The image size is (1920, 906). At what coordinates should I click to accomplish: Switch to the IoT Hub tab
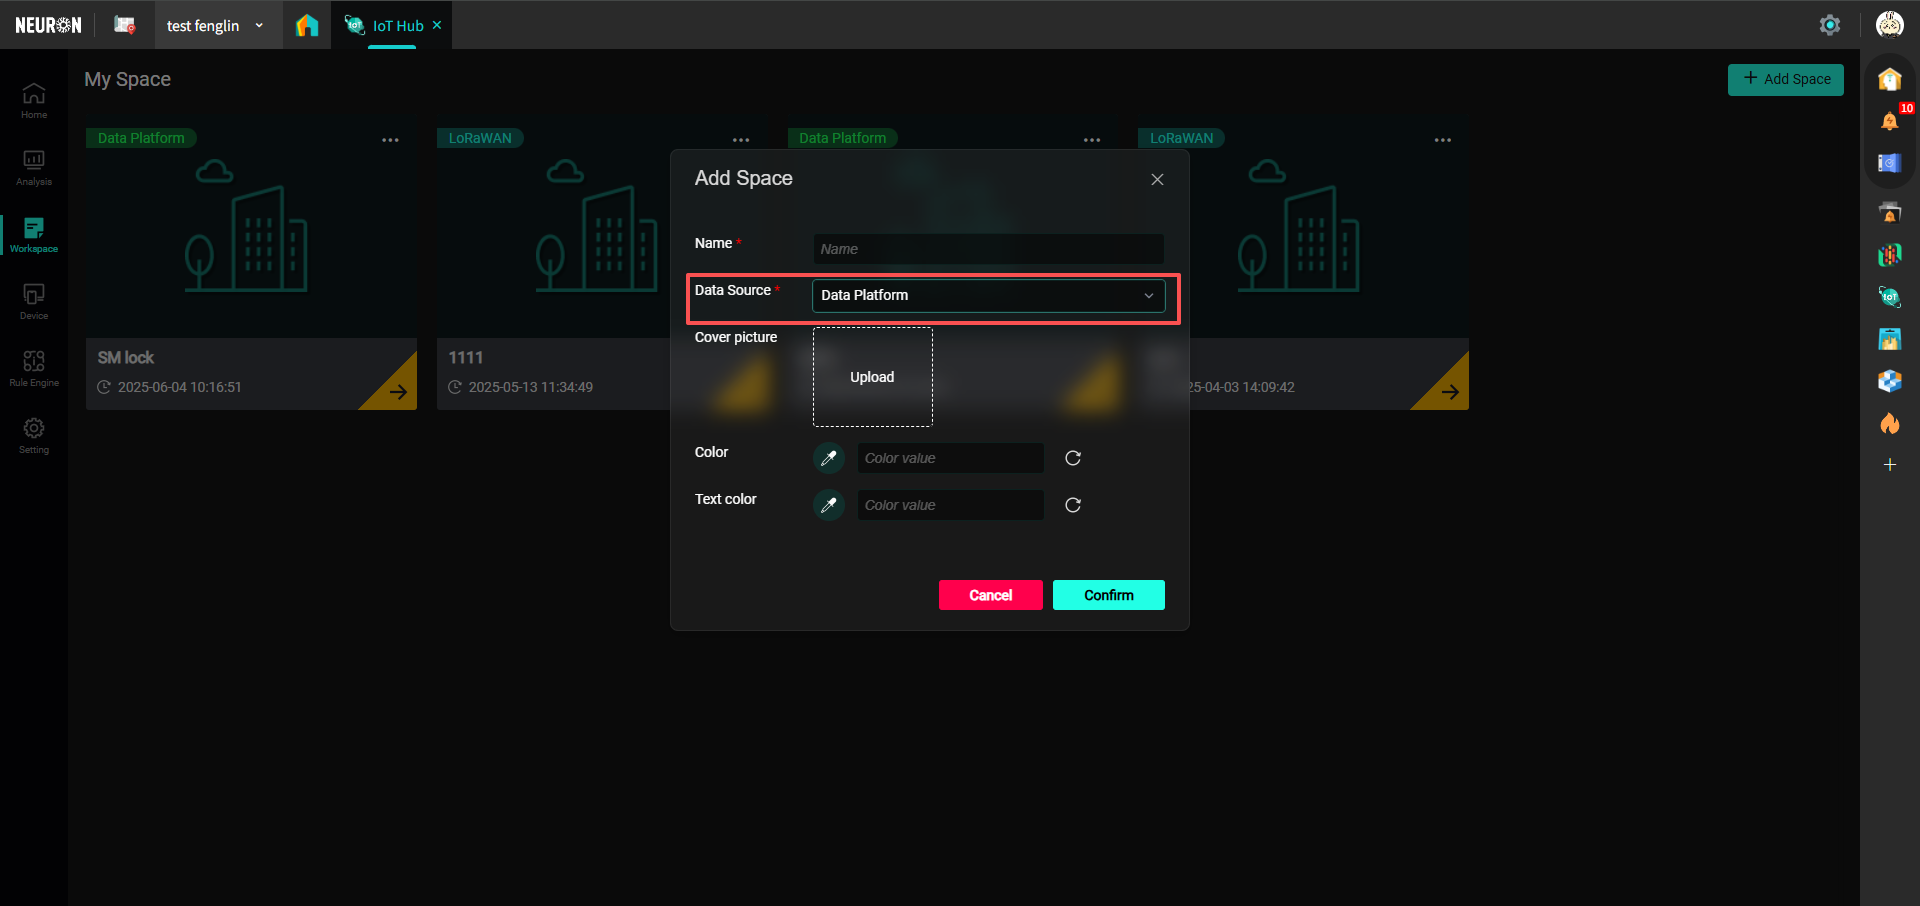(x=397, y=26)
